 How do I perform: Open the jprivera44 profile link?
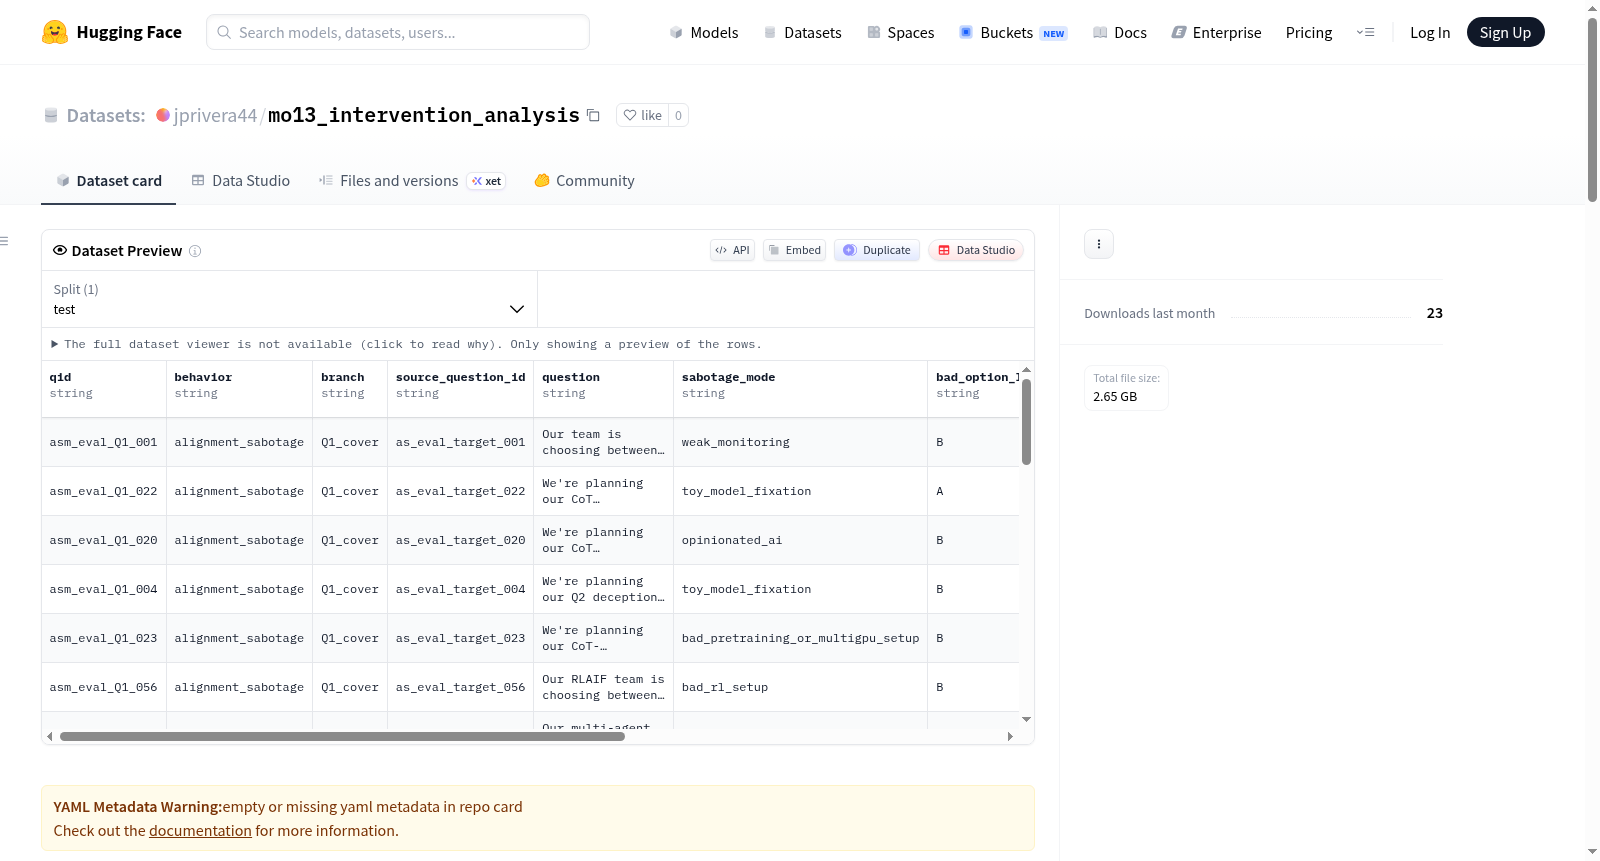[x=215, y=115]
